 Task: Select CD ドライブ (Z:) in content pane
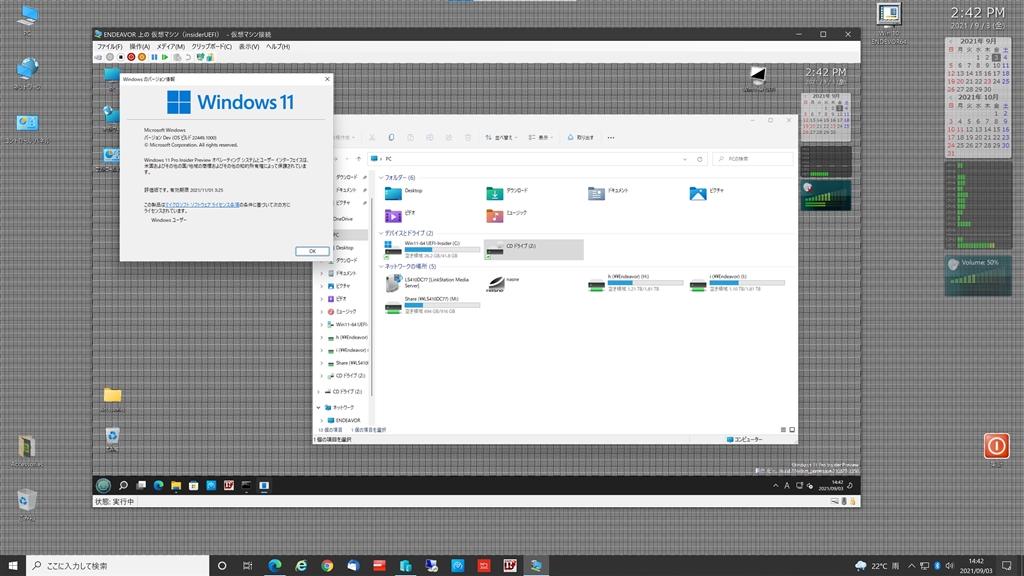pos(534,249)
